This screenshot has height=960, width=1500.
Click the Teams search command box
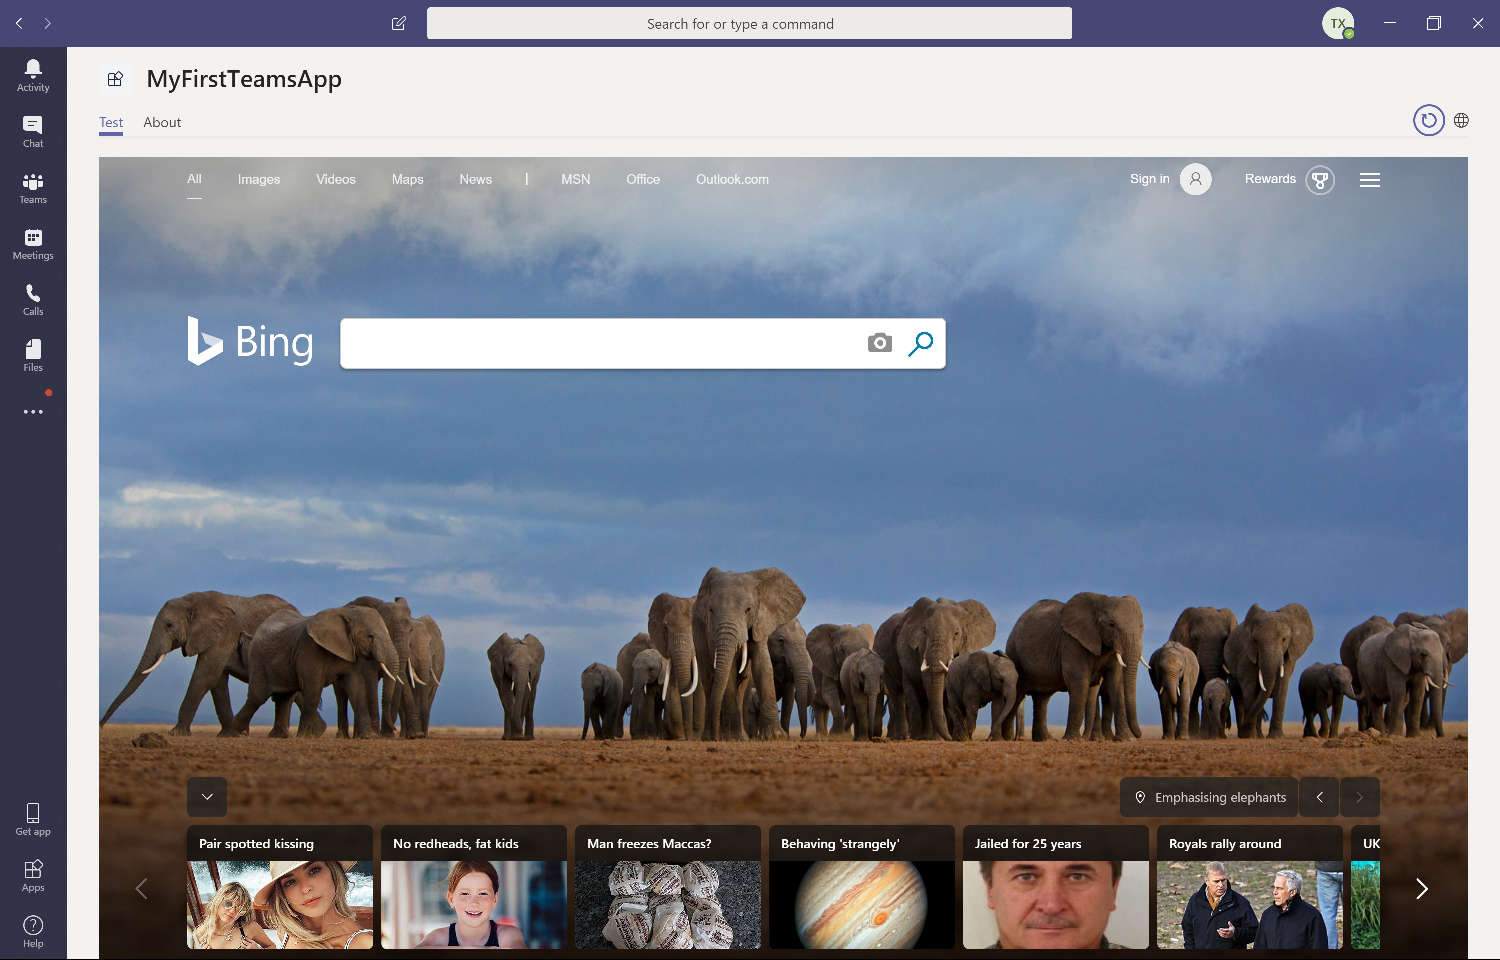(x=749, y=23)
